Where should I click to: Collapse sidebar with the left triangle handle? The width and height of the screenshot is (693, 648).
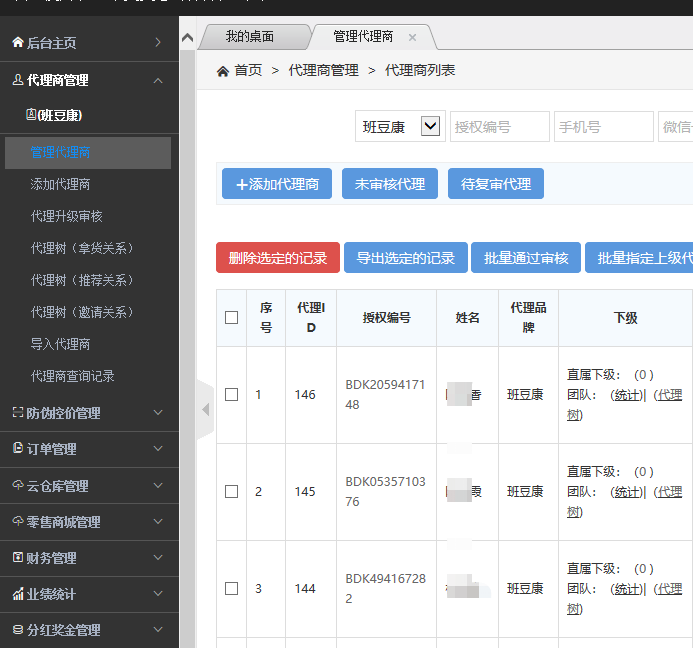(x=206, y=409)
